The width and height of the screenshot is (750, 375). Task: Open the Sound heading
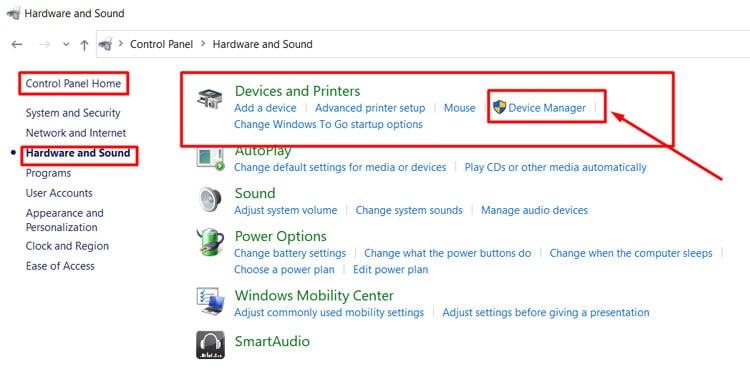click(x=255, y=193)
